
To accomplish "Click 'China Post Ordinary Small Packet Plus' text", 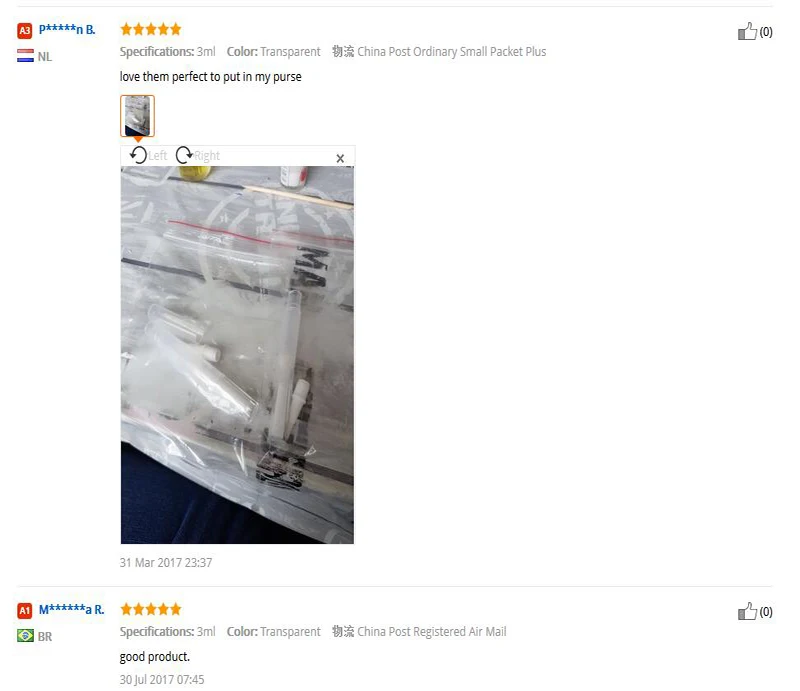I will pyautogui.click(x=452, y=52).
